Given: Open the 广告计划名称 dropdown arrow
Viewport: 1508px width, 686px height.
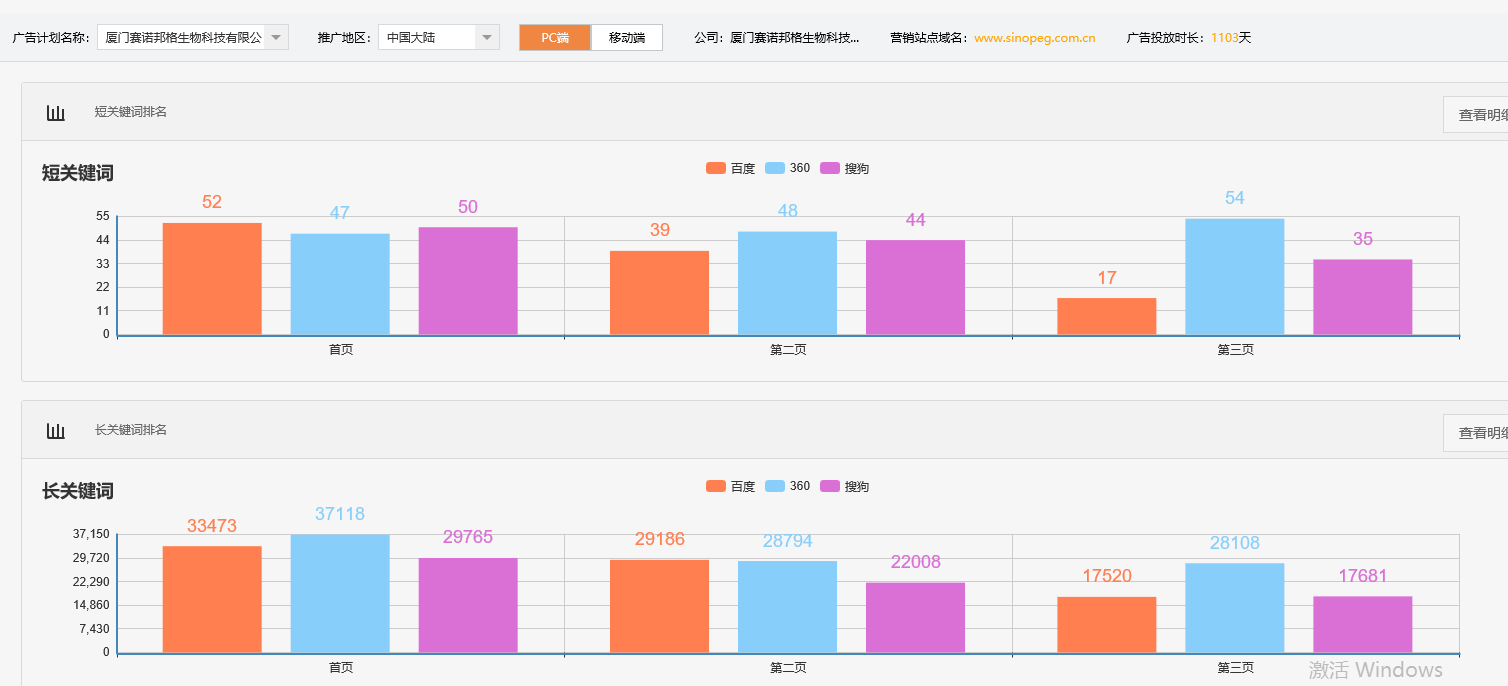Looking at the screenshot, I should pyautogui.click(x=276, y=38).
